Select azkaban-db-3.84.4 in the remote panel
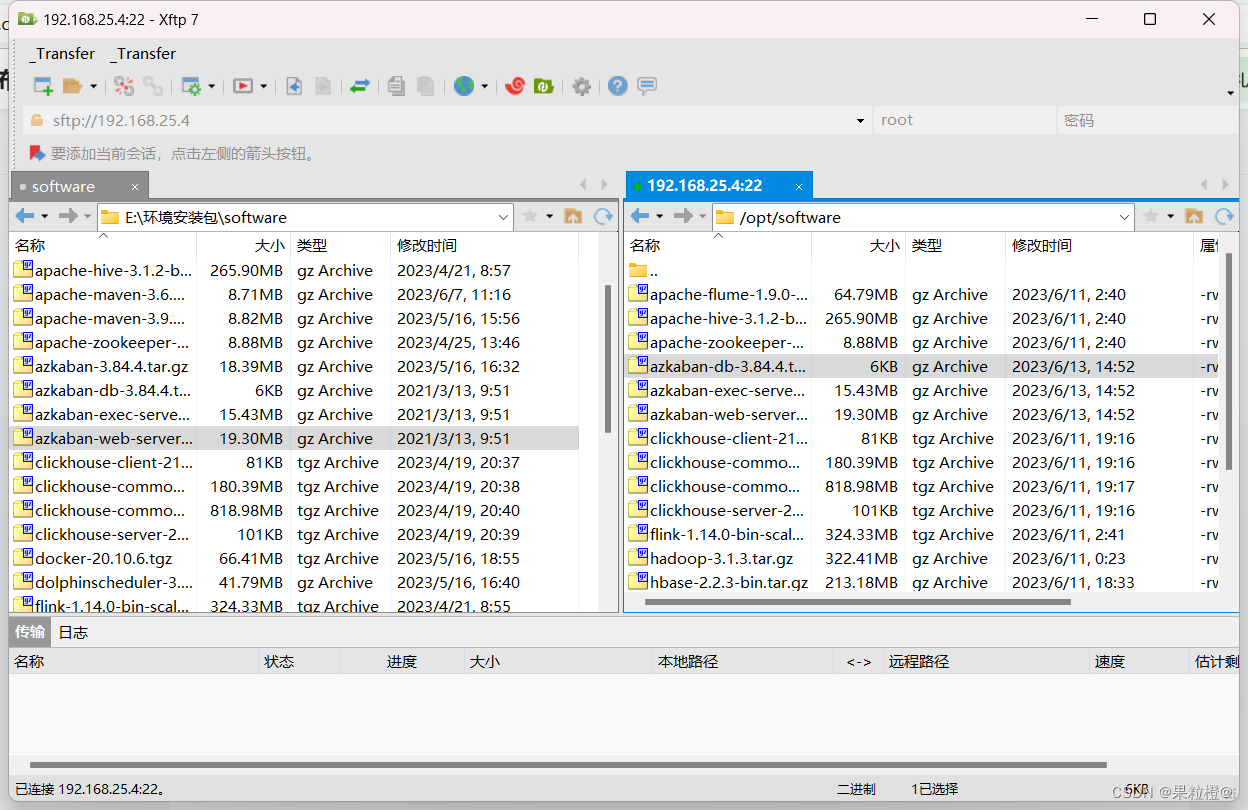 pyautogui.click(x=720, y=366)
